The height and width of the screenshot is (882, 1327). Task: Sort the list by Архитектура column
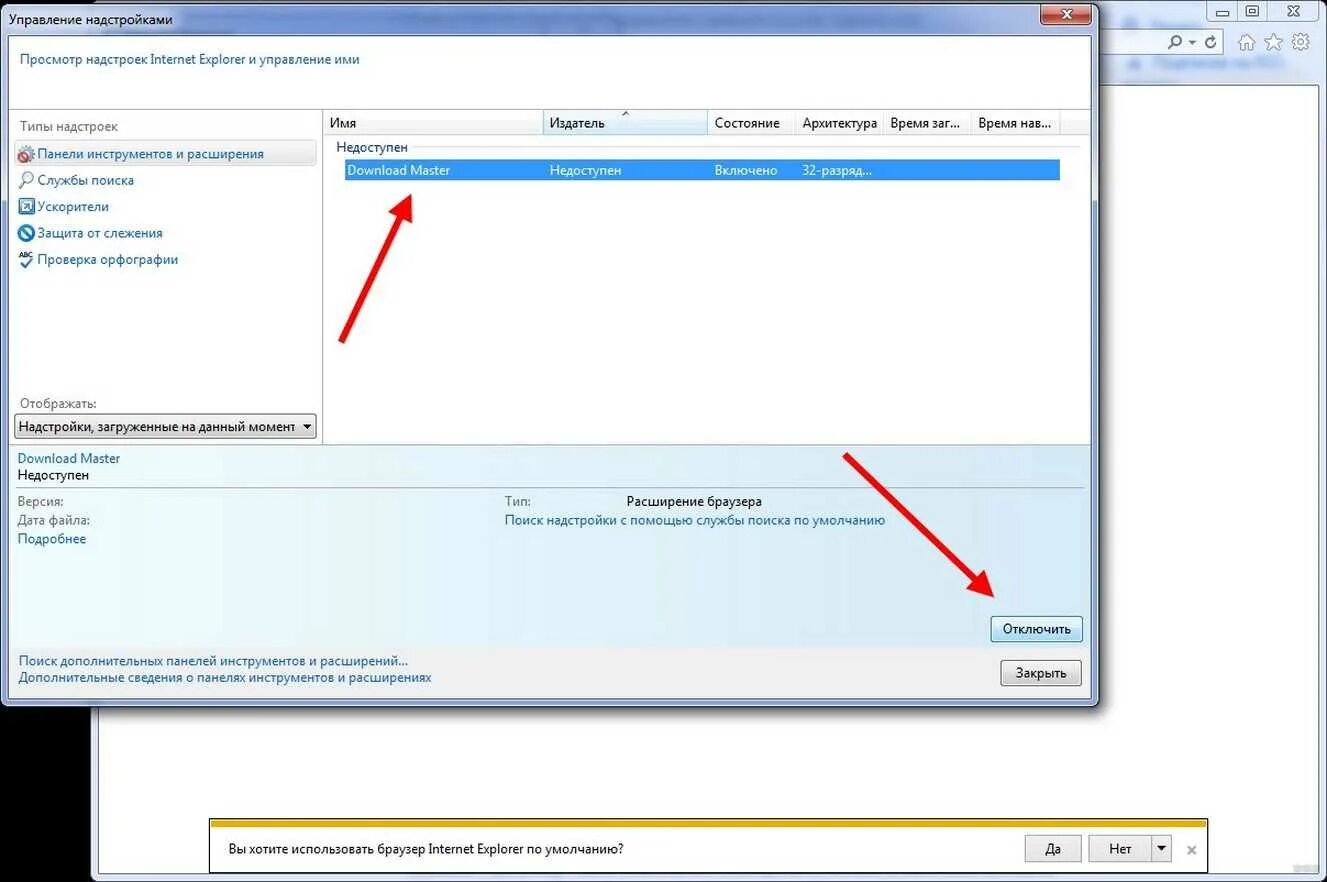840,123
